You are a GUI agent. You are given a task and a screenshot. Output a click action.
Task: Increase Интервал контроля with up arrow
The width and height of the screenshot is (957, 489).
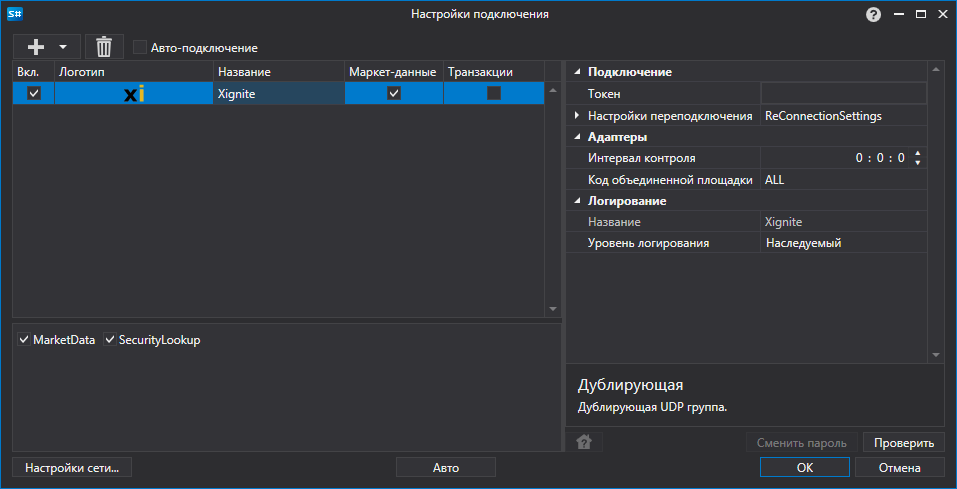click(917, 154)
